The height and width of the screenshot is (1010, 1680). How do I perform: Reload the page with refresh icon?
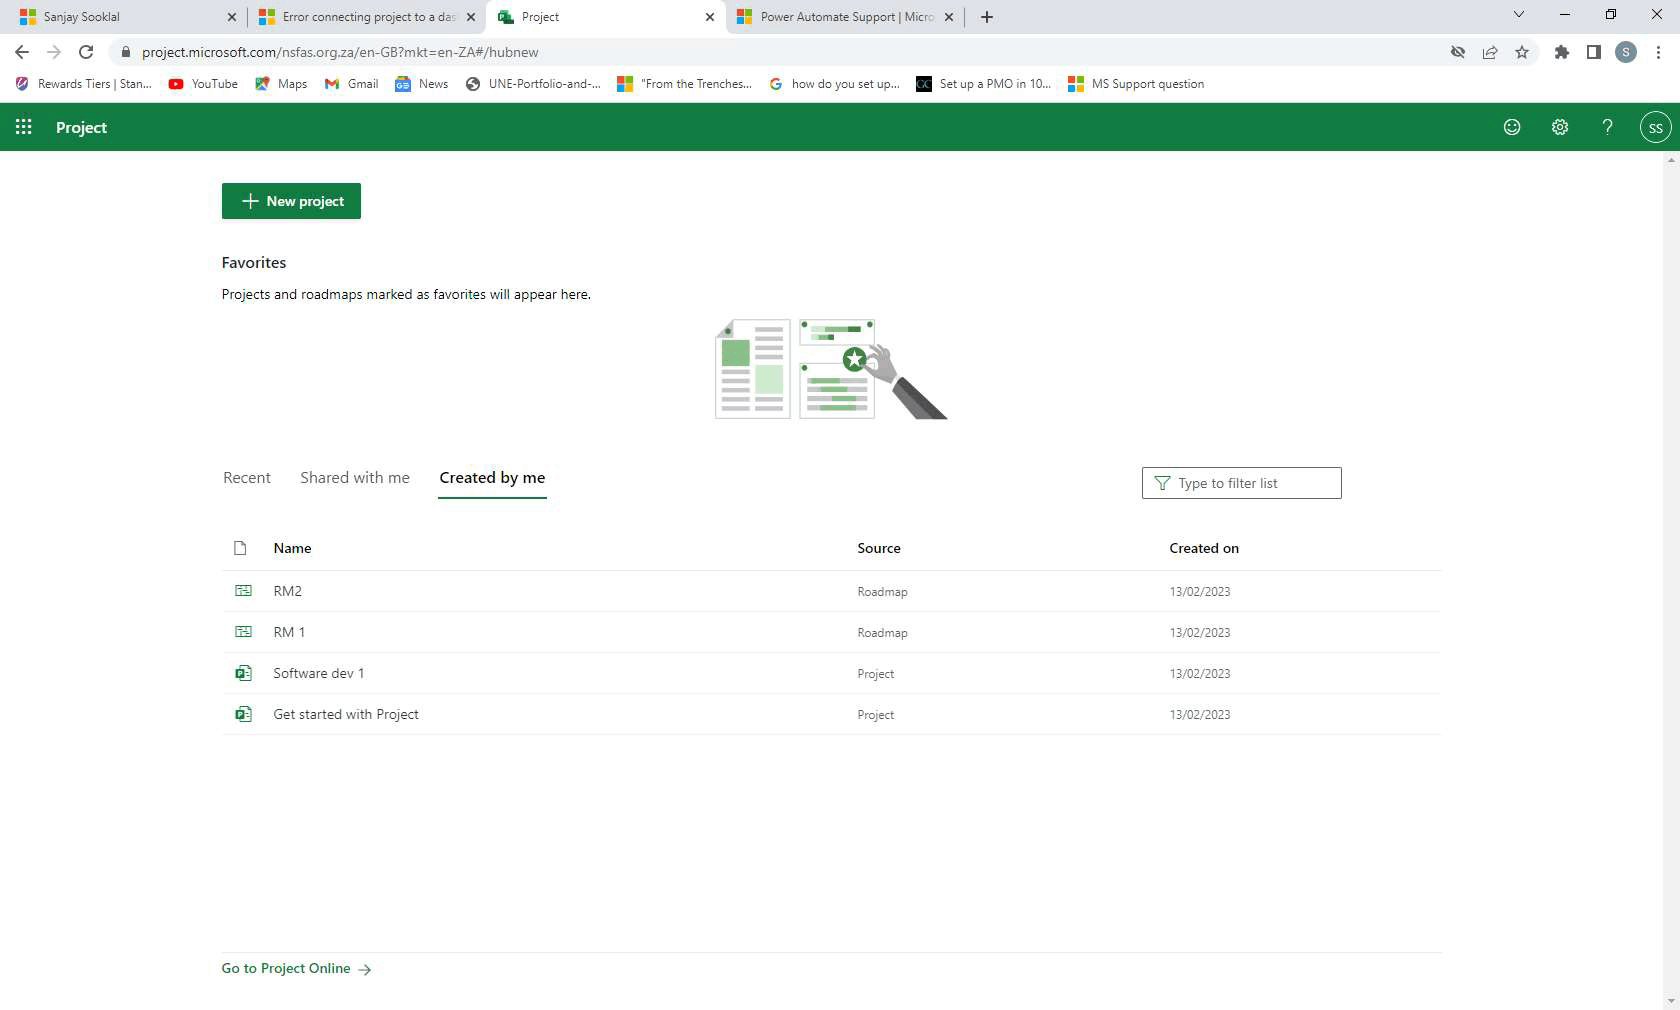point(86,52)
